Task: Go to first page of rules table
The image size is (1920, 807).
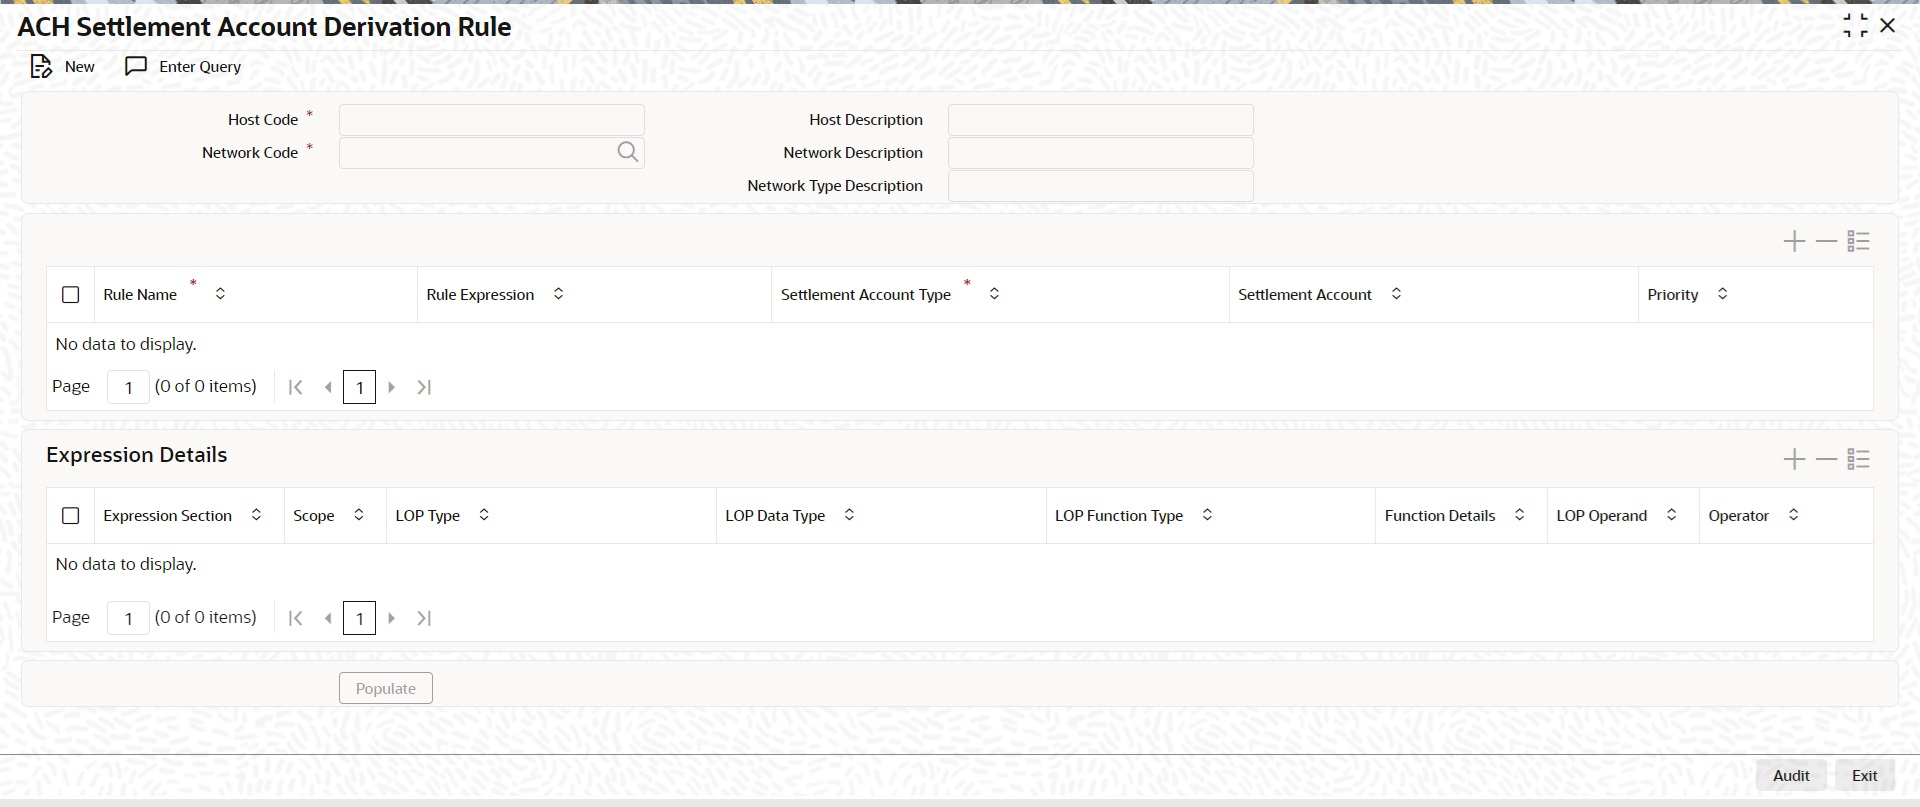Action: pos(295,387)
